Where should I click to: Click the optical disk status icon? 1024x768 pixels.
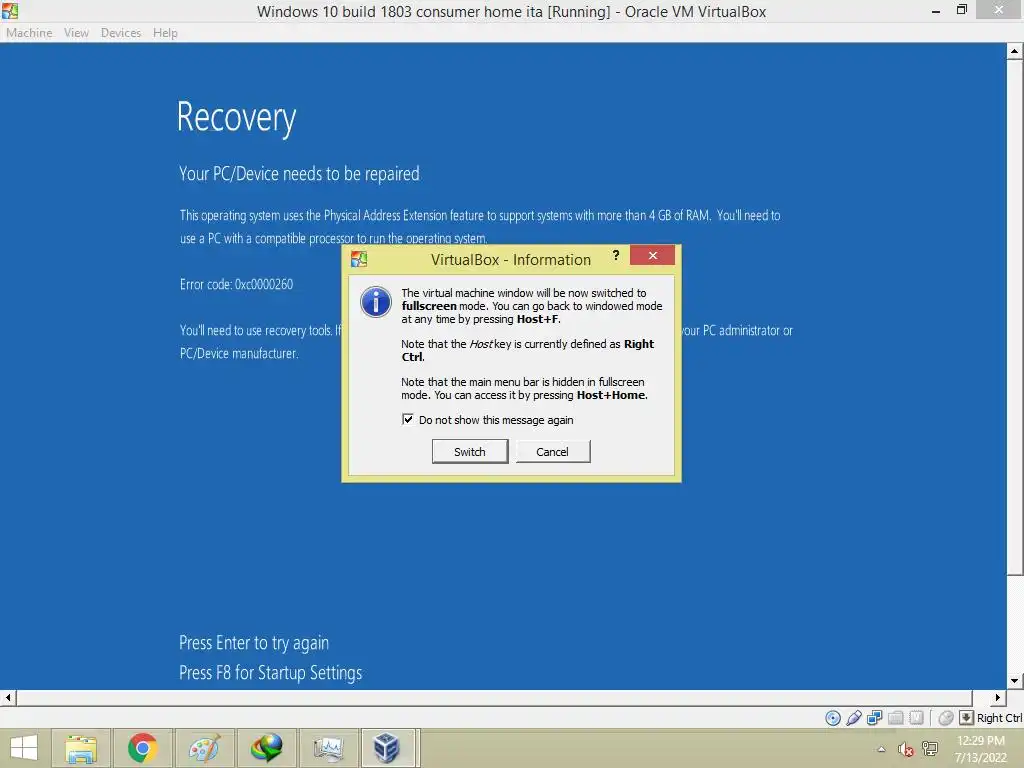tap(833, 718)
